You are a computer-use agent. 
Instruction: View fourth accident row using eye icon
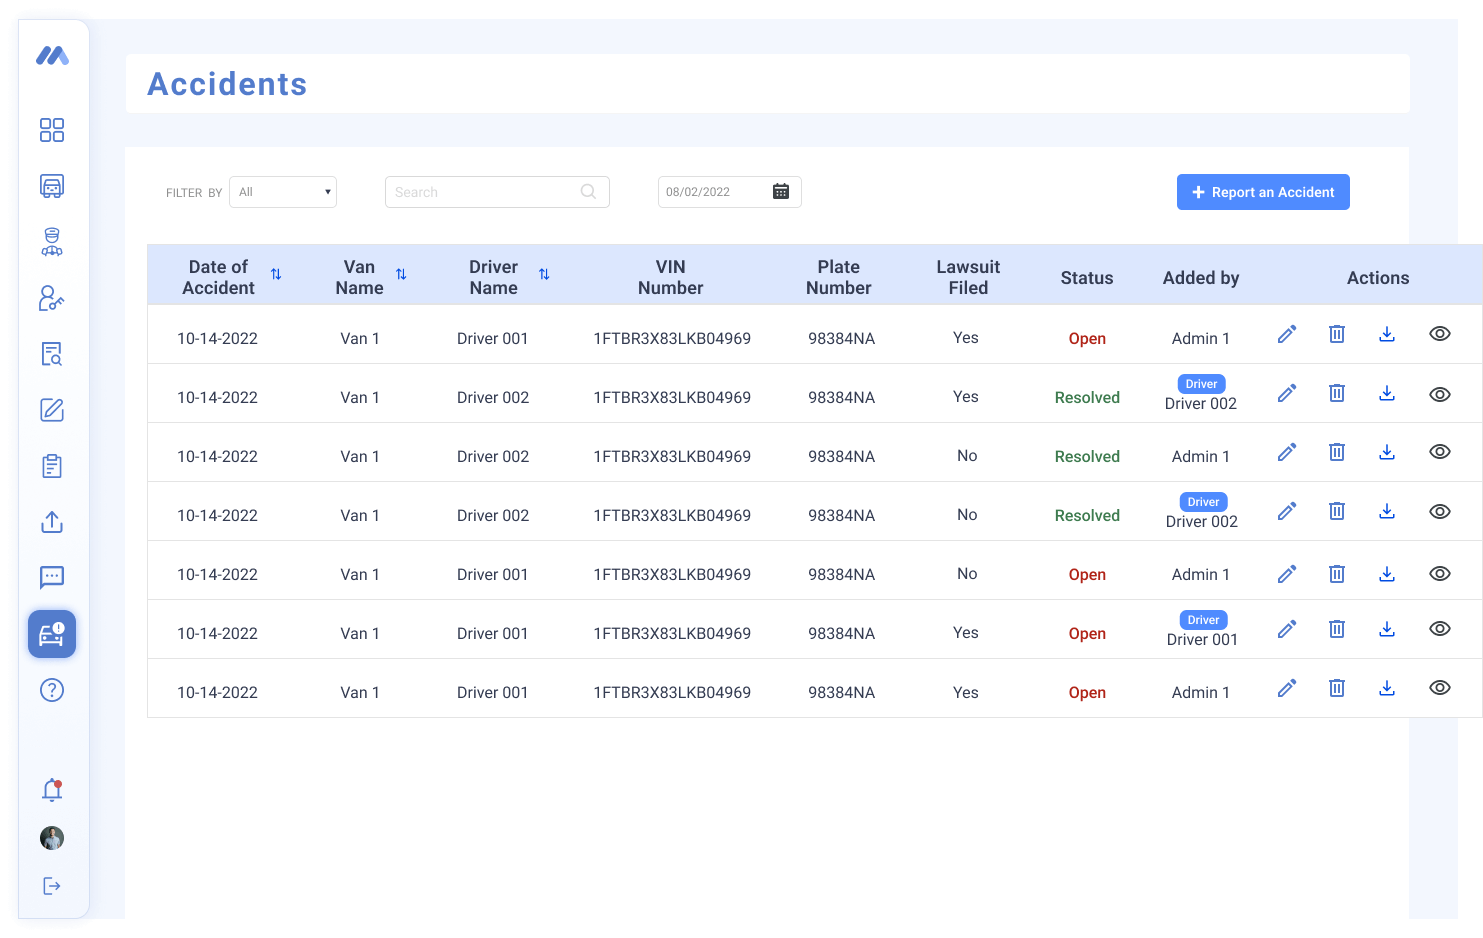pyautogui.click(x=1440, y=511)
